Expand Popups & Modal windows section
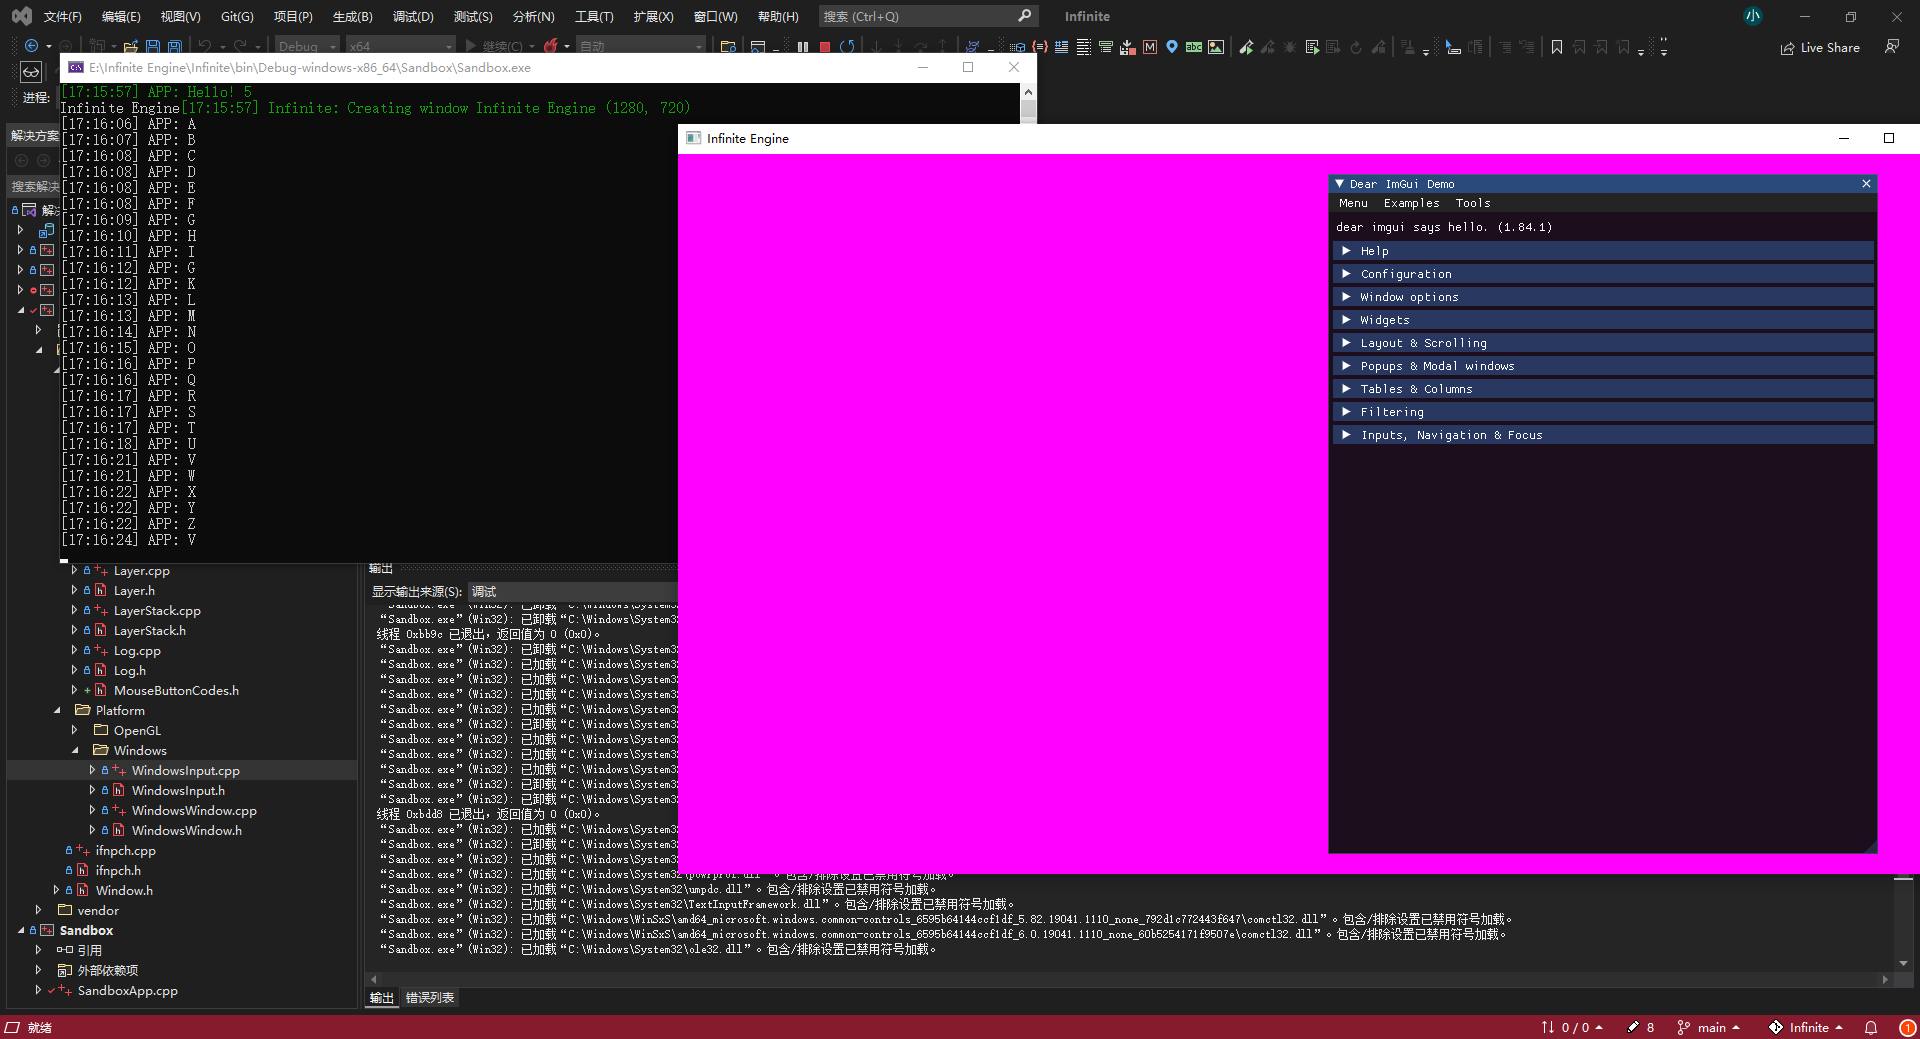1920x1039 pixels. tap(1603, 366)
